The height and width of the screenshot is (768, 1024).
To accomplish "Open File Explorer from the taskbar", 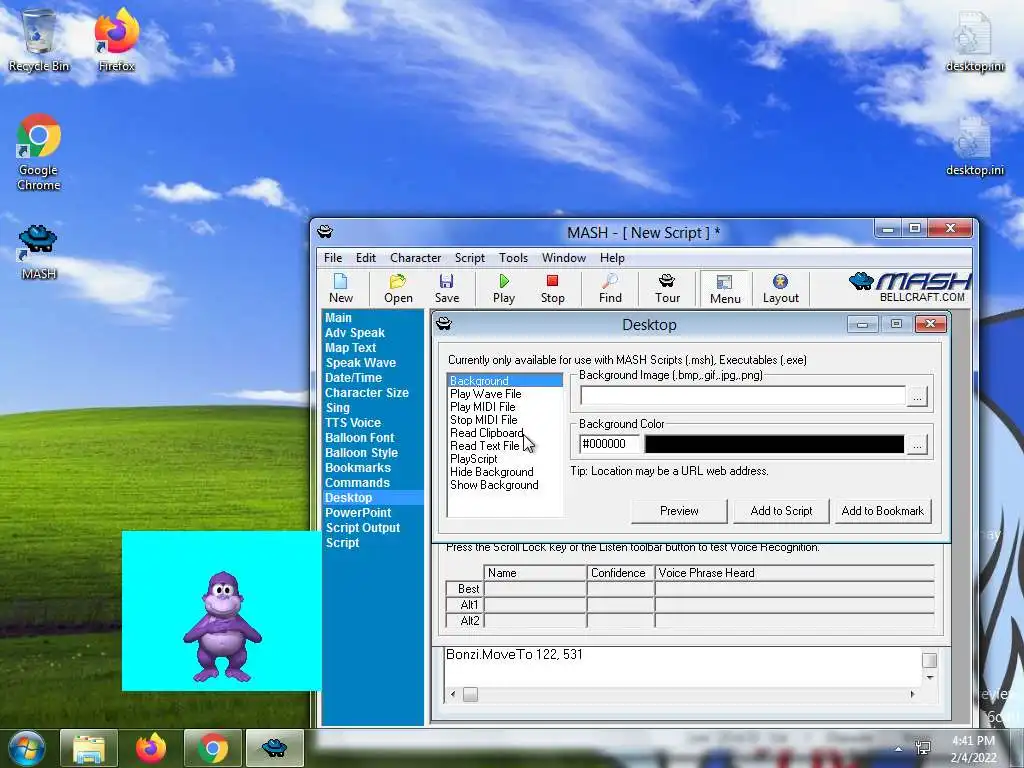I will 89,748.
